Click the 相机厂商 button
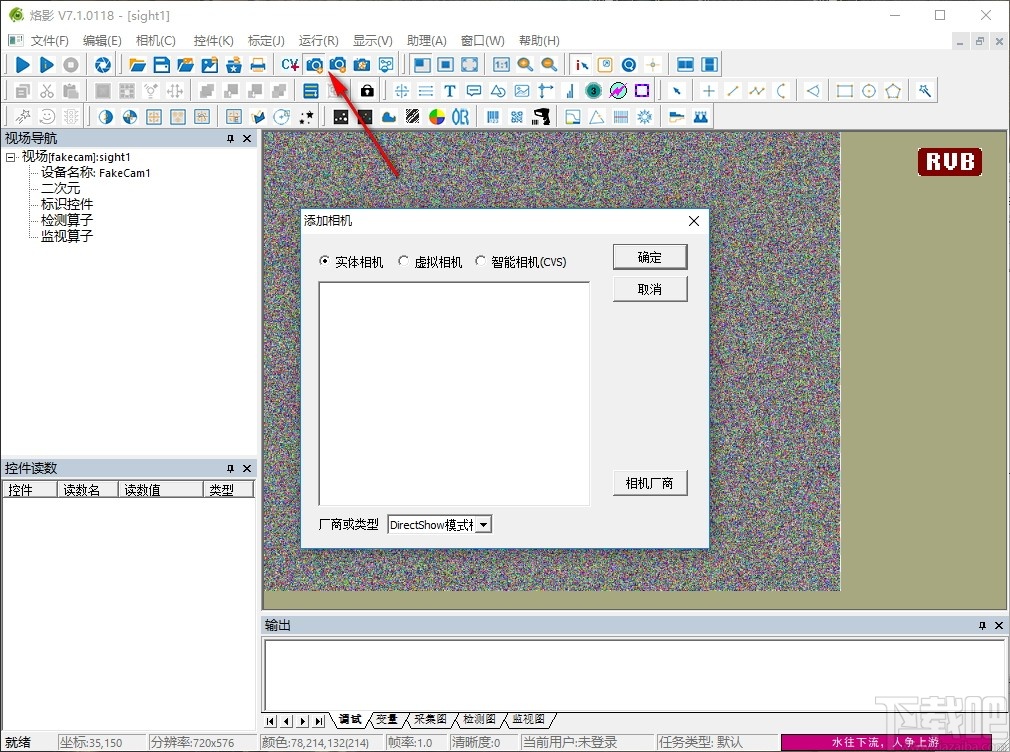 pyautogui.click(x=650, y=483)
